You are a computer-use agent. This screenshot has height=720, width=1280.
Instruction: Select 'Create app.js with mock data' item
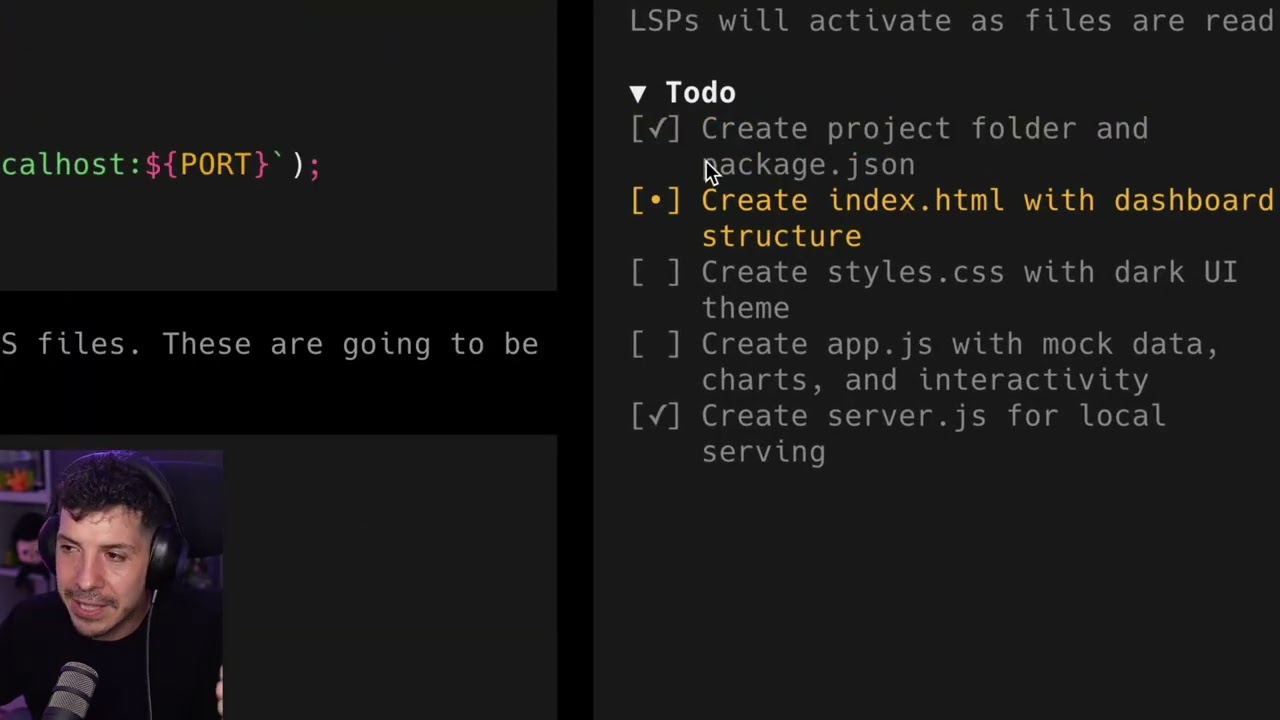[960, 344]
